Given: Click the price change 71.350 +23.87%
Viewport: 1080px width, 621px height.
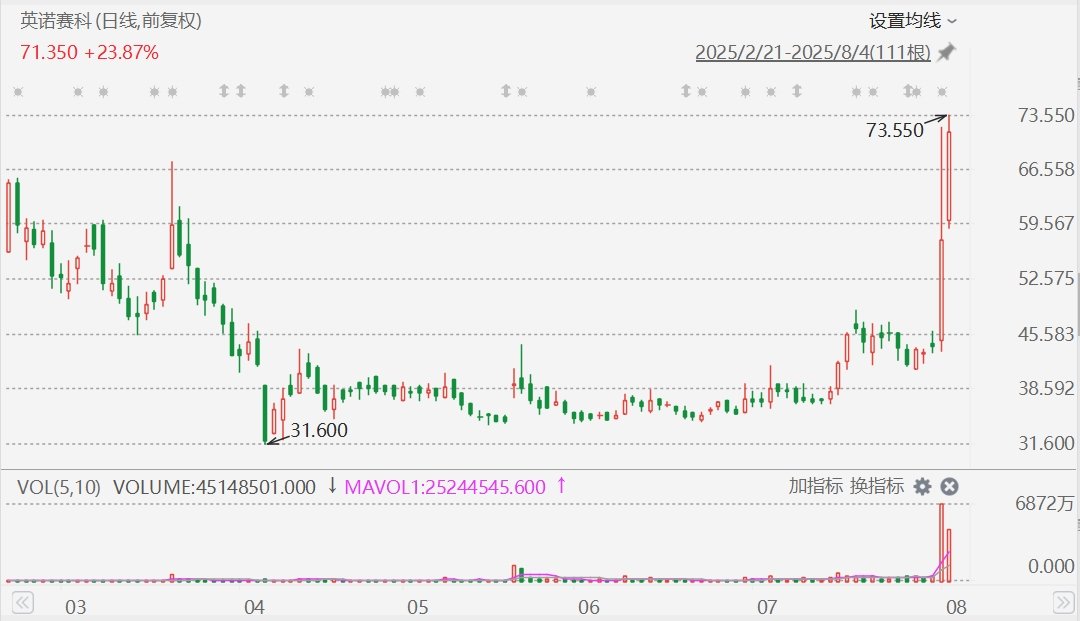Looking at the screenshot, I should pyautogui.click(x=90, y=52).
